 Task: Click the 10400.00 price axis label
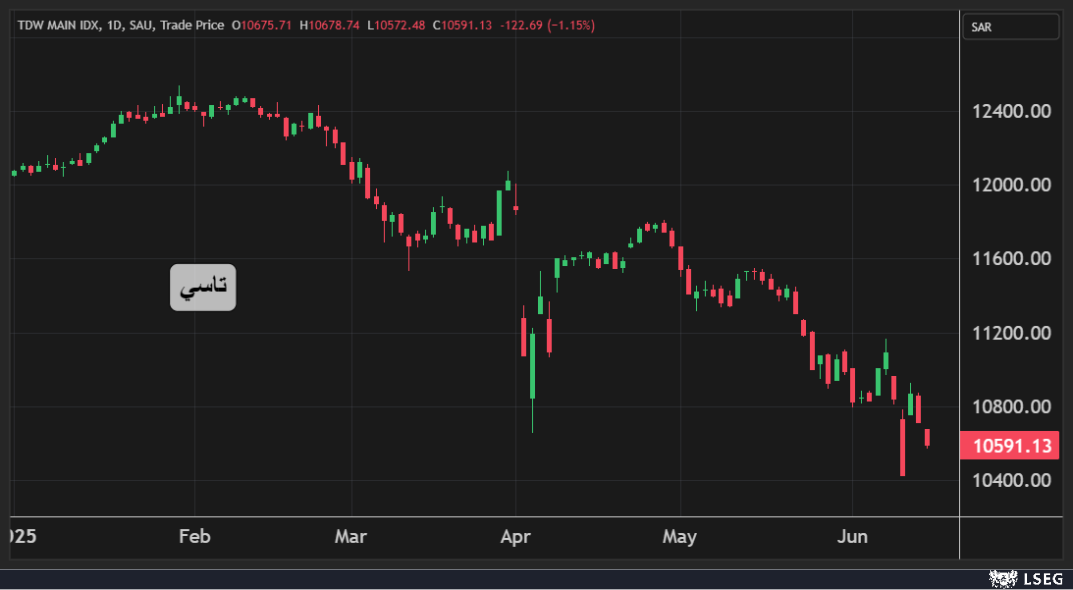(1011, 480)
